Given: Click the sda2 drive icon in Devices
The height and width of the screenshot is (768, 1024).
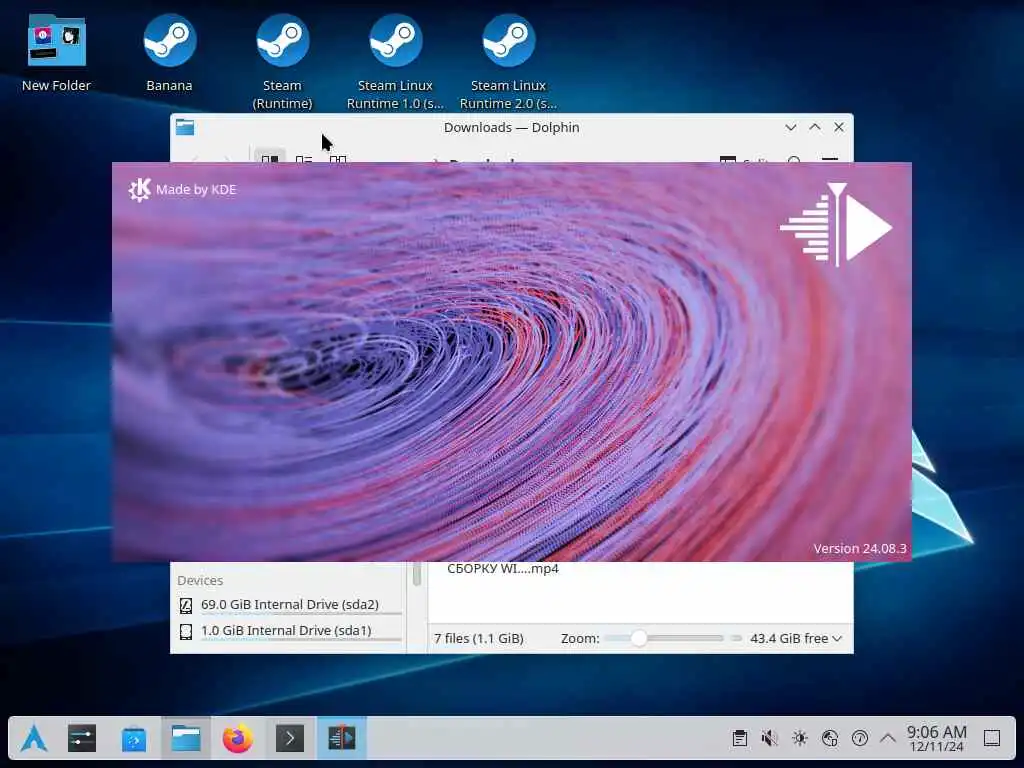Looking at the screenshot, I should (186, 605).
